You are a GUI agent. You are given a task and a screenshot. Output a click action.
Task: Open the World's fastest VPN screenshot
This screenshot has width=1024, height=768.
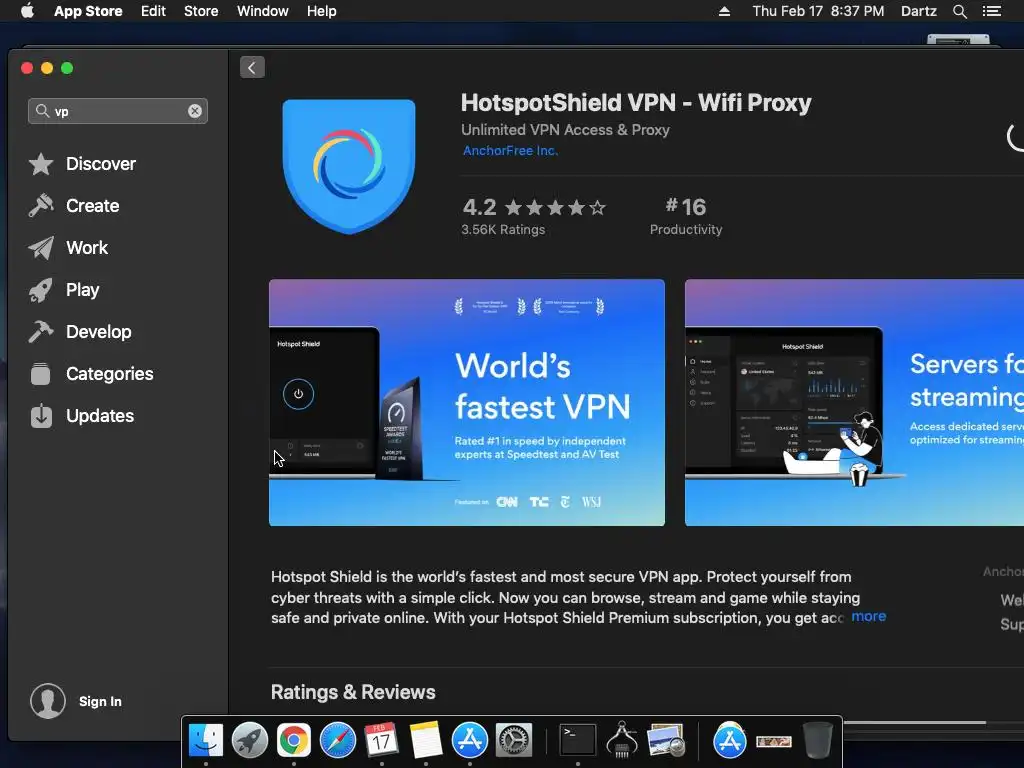click(467, 402)
